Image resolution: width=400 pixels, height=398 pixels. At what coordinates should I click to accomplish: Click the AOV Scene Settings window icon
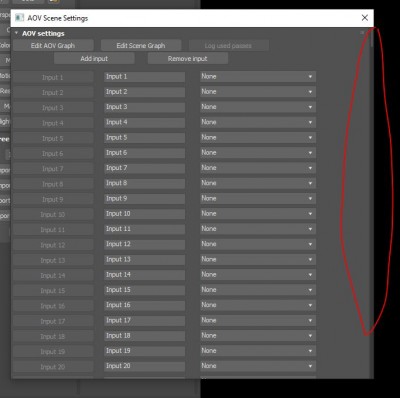pyautogui.click(x=20, y=18)
